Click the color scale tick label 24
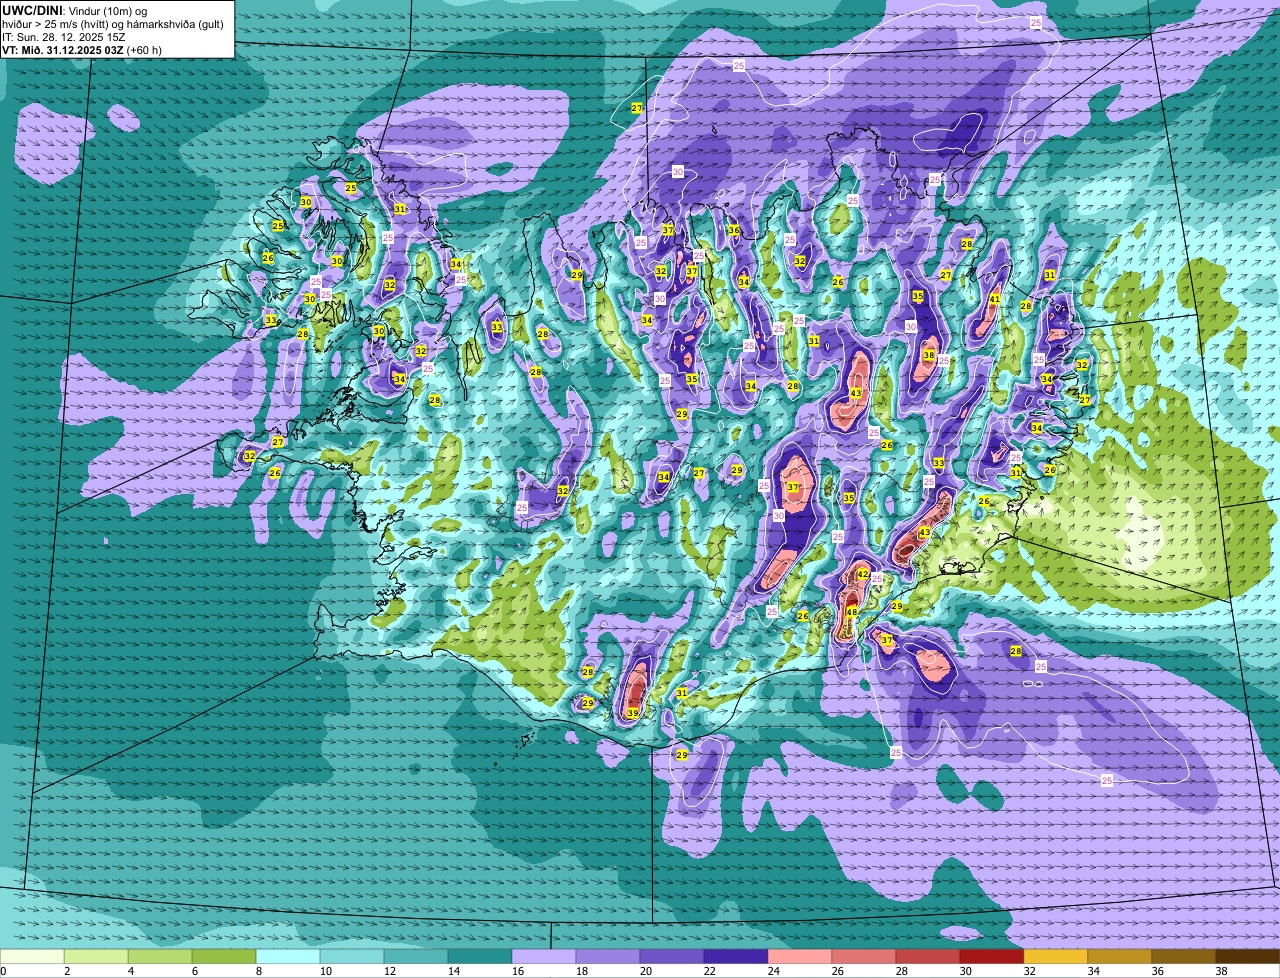Viewport: 1280px width, 978px height. 773,971
